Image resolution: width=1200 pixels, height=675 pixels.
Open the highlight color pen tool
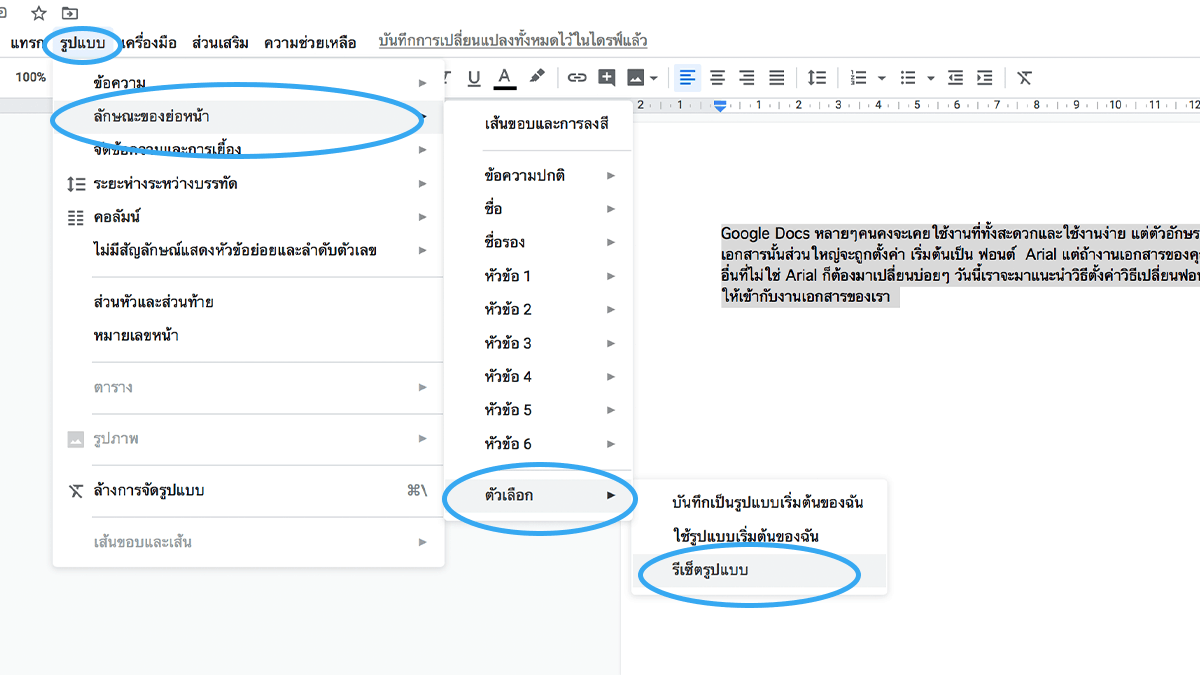[537, 77]
